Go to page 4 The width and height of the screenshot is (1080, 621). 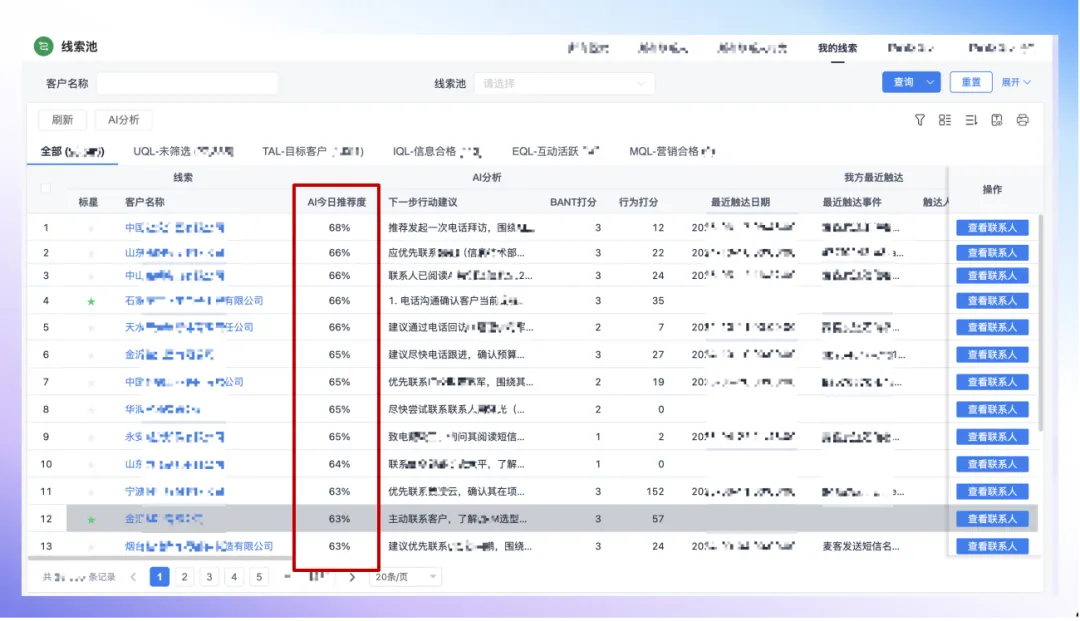pyautogui.click(x=234, y=577)
